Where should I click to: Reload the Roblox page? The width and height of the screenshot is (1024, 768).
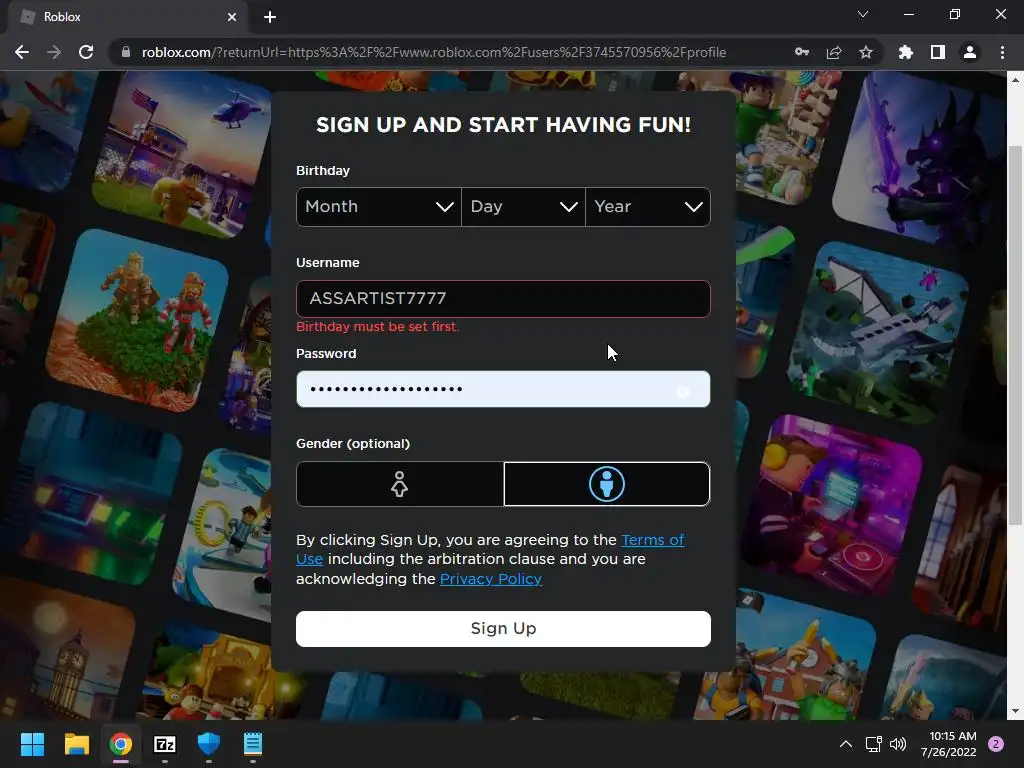coord(86,52)
